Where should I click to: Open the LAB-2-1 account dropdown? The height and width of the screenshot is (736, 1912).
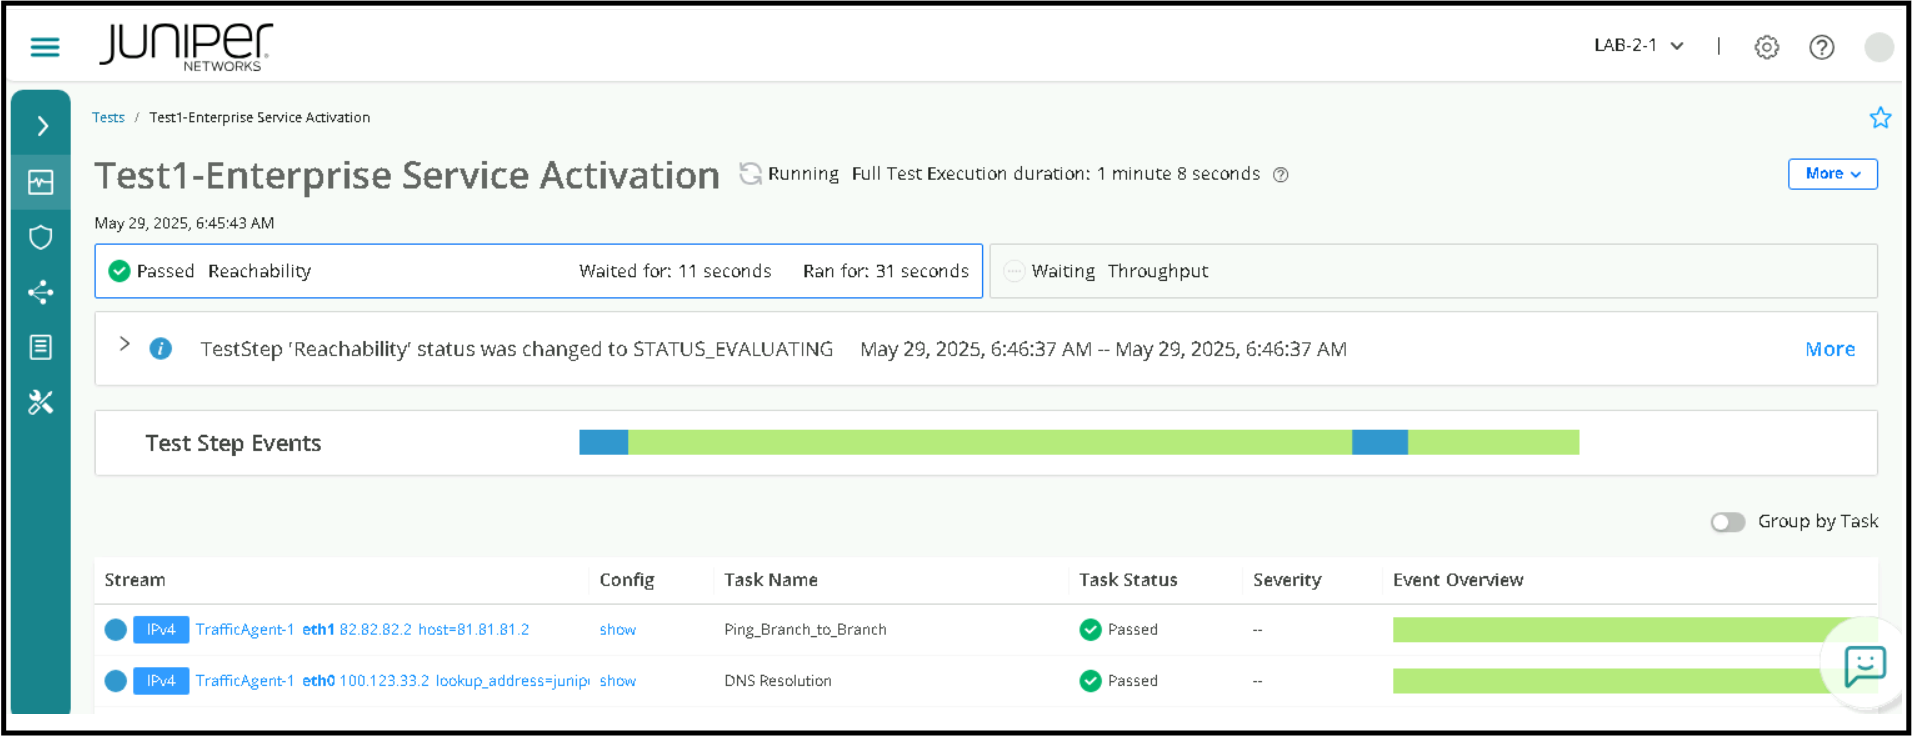(1638, 46)
